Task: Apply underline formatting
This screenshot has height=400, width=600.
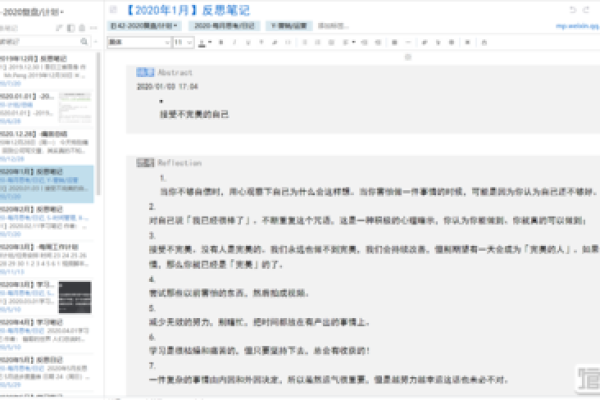Action: pyautogui.click(x=248, y=42)
